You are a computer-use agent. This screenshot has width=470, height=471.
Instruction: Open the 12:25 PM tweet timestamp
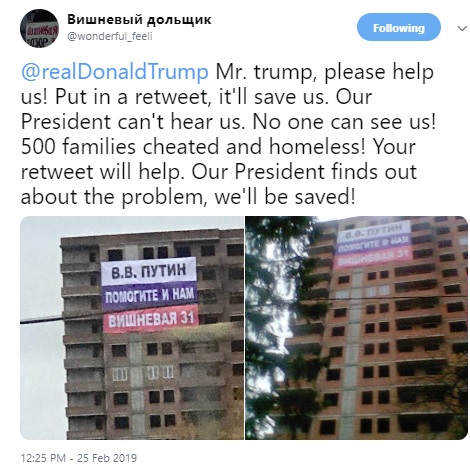pos(43,458)
